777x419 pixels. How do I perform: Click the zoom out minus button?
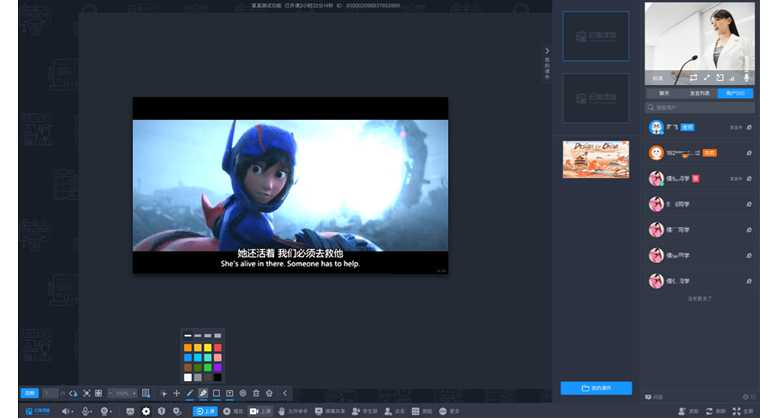click(111, 393)
